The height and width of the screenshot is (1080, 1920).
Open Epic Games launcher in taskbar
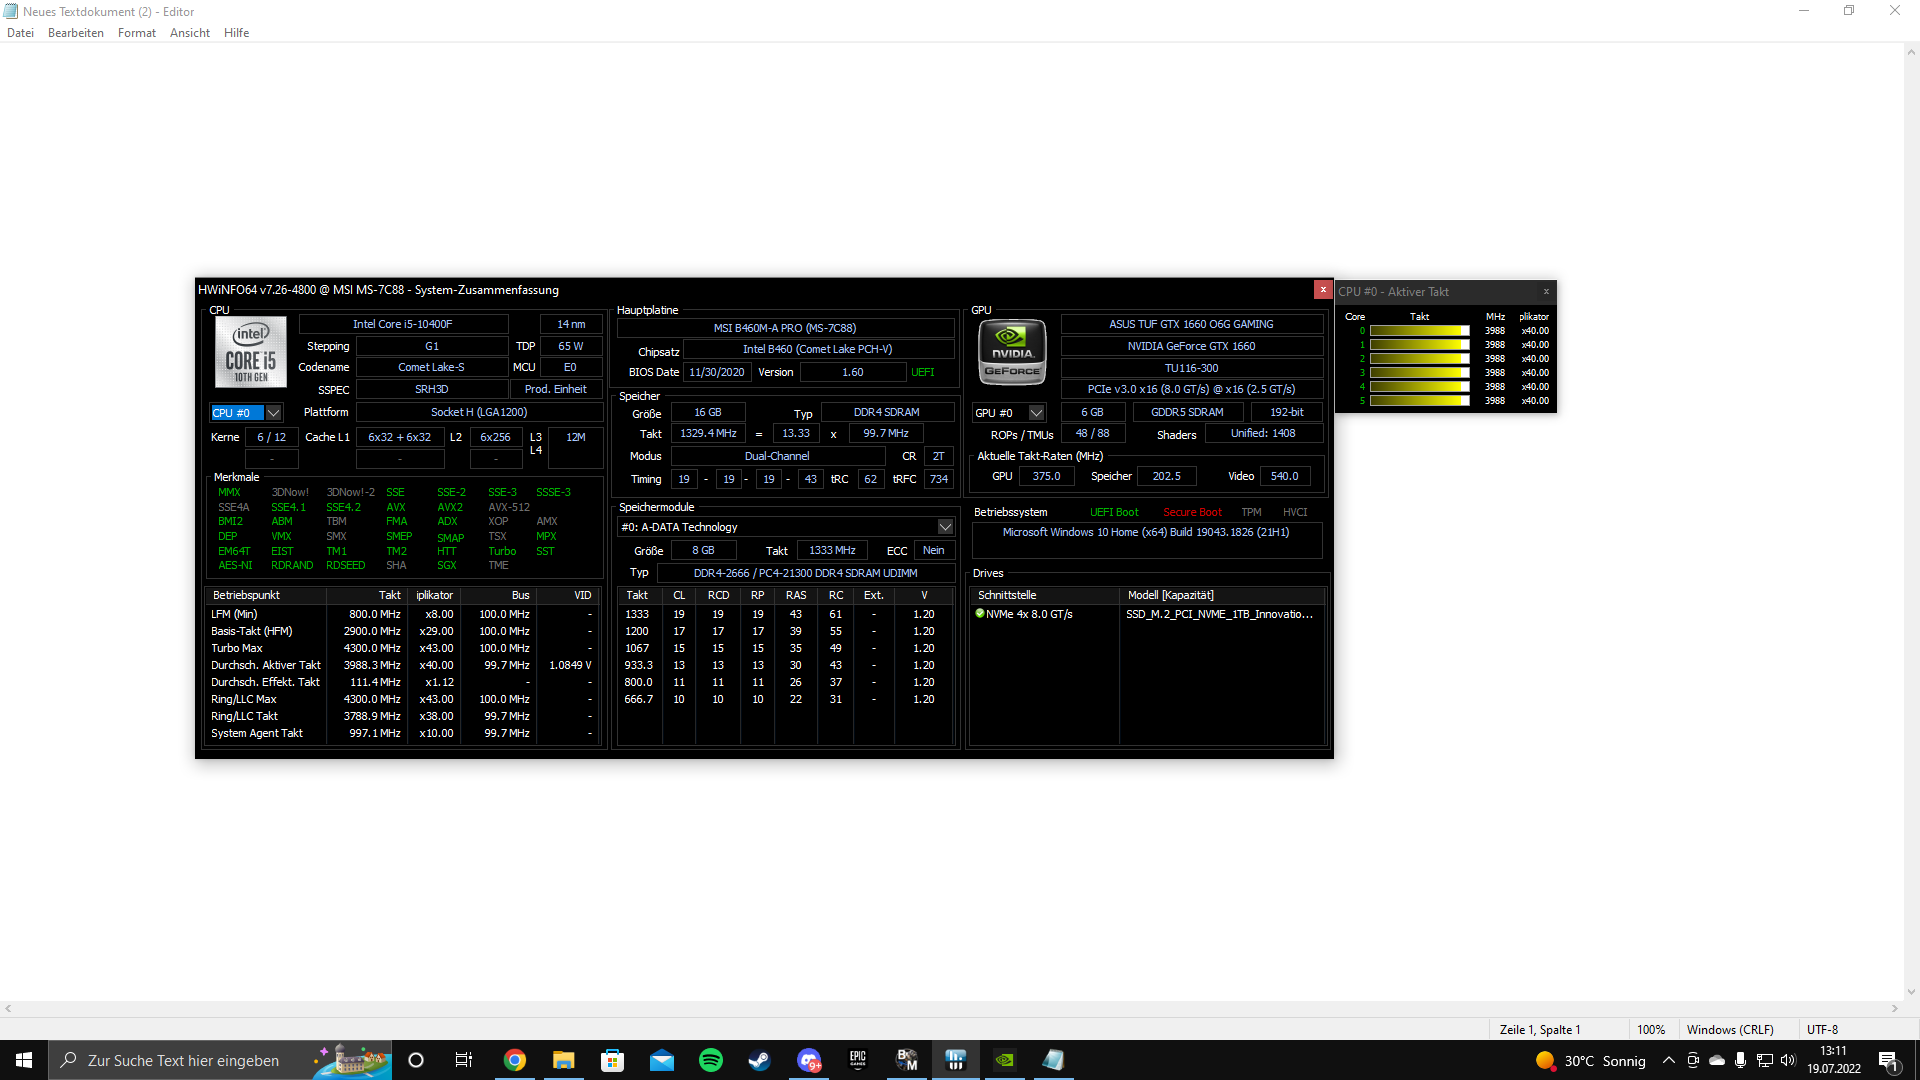point(858,1060)
